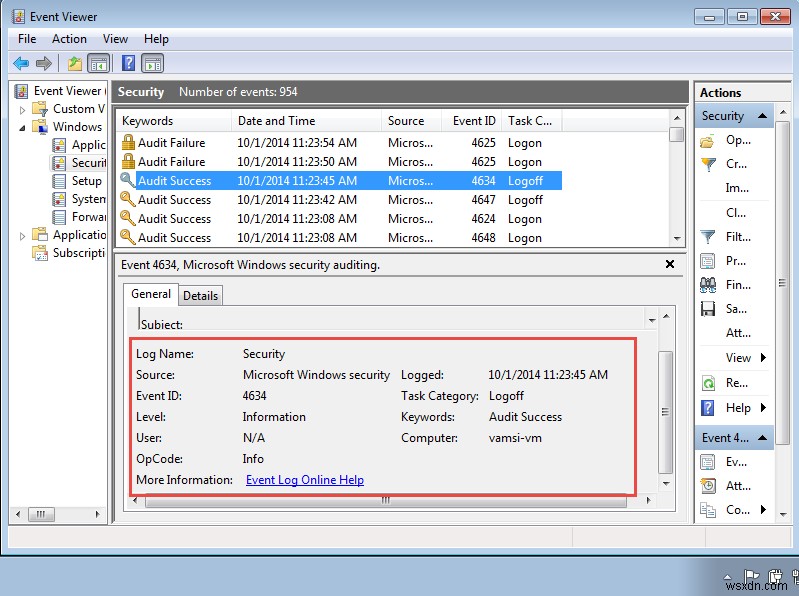799x596 pixels.
Task: Click the Forwarded Events log icon in tree
Action: pyautogui.click(x=59, y=217)
